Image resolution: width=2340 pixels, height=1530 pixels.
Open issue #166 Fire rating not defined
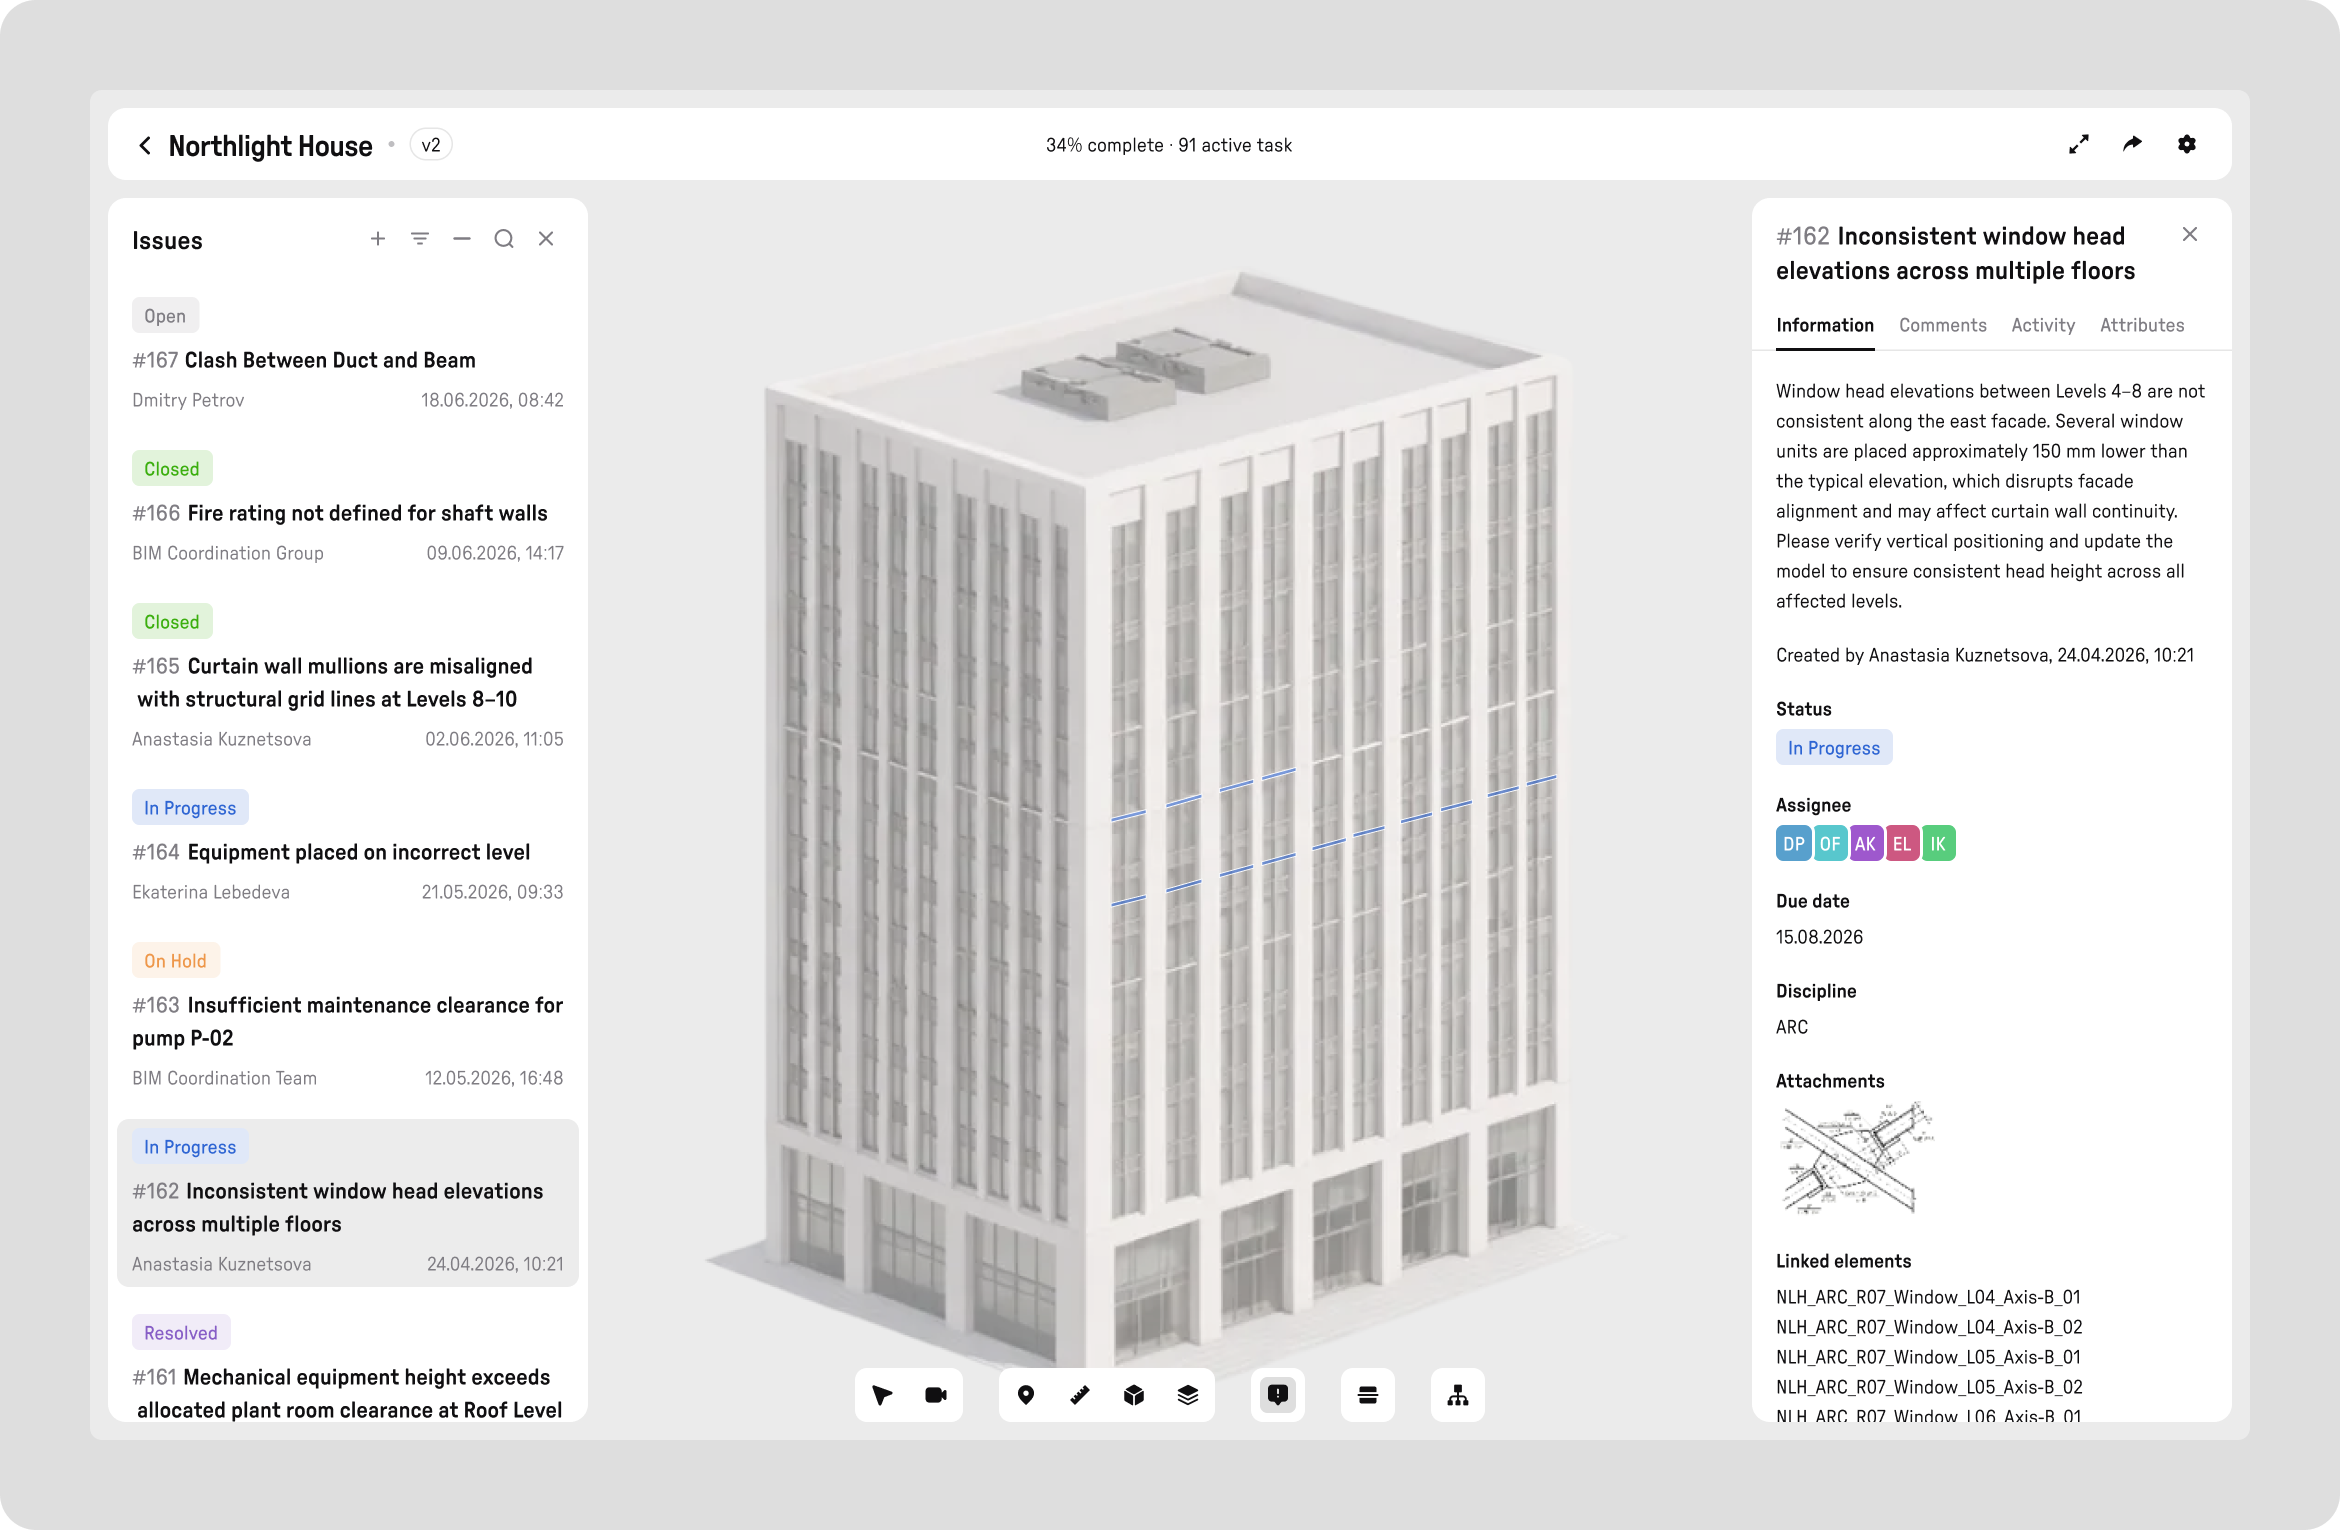click(348, 509)
